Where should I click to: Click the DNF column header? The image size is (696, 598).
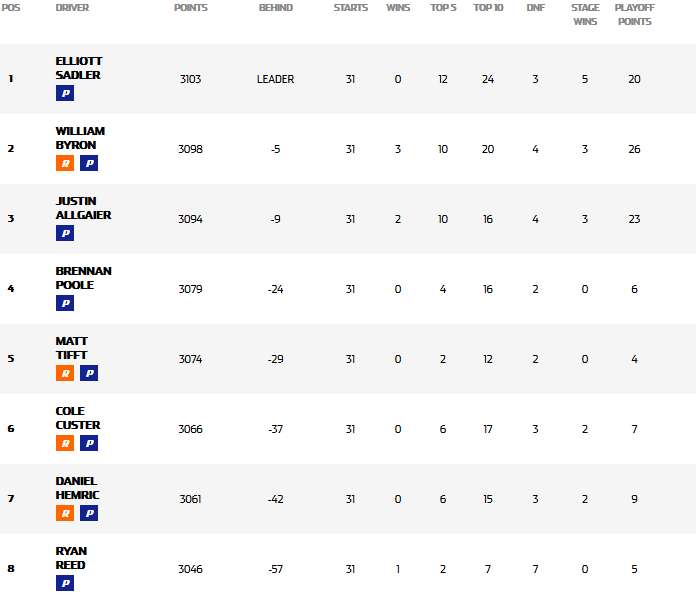[x=535, y=8]
